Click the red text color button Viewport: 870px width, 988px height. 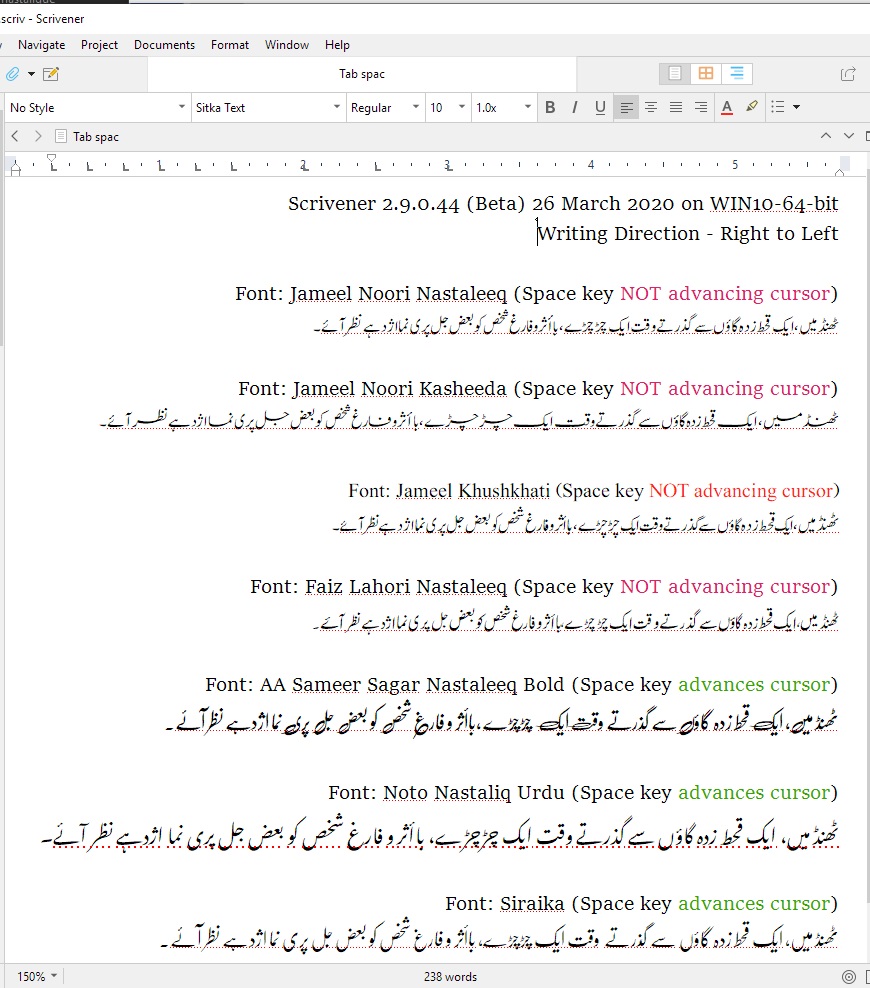[x=727, y=108]
